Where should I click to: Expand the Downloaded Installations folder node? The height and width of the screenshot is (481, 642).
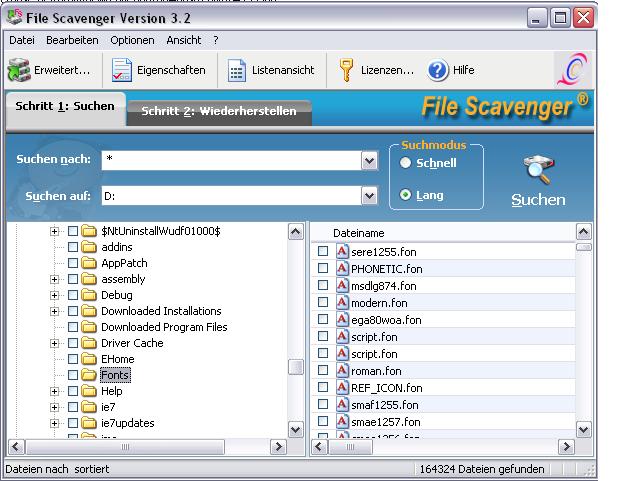pos(54,311)
